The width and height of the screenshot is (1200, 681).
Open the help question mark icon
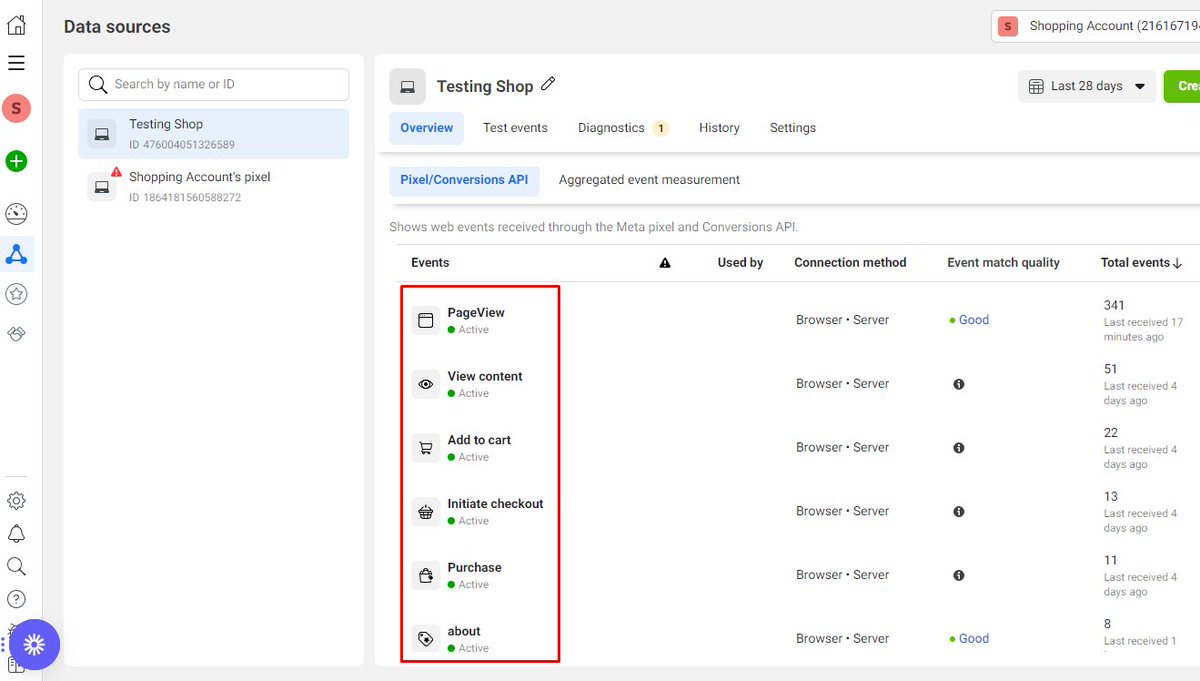pyautogui.click(x=16, y=599)
